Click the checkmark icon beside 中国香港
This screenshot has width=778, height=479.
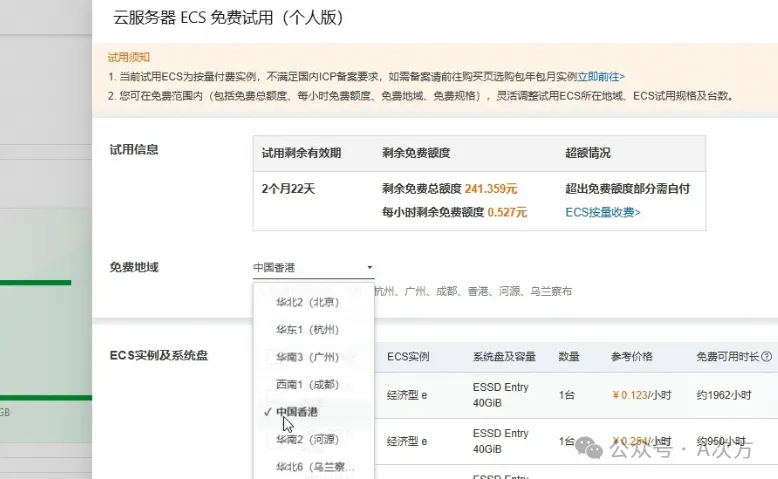(x=267, y=412)
